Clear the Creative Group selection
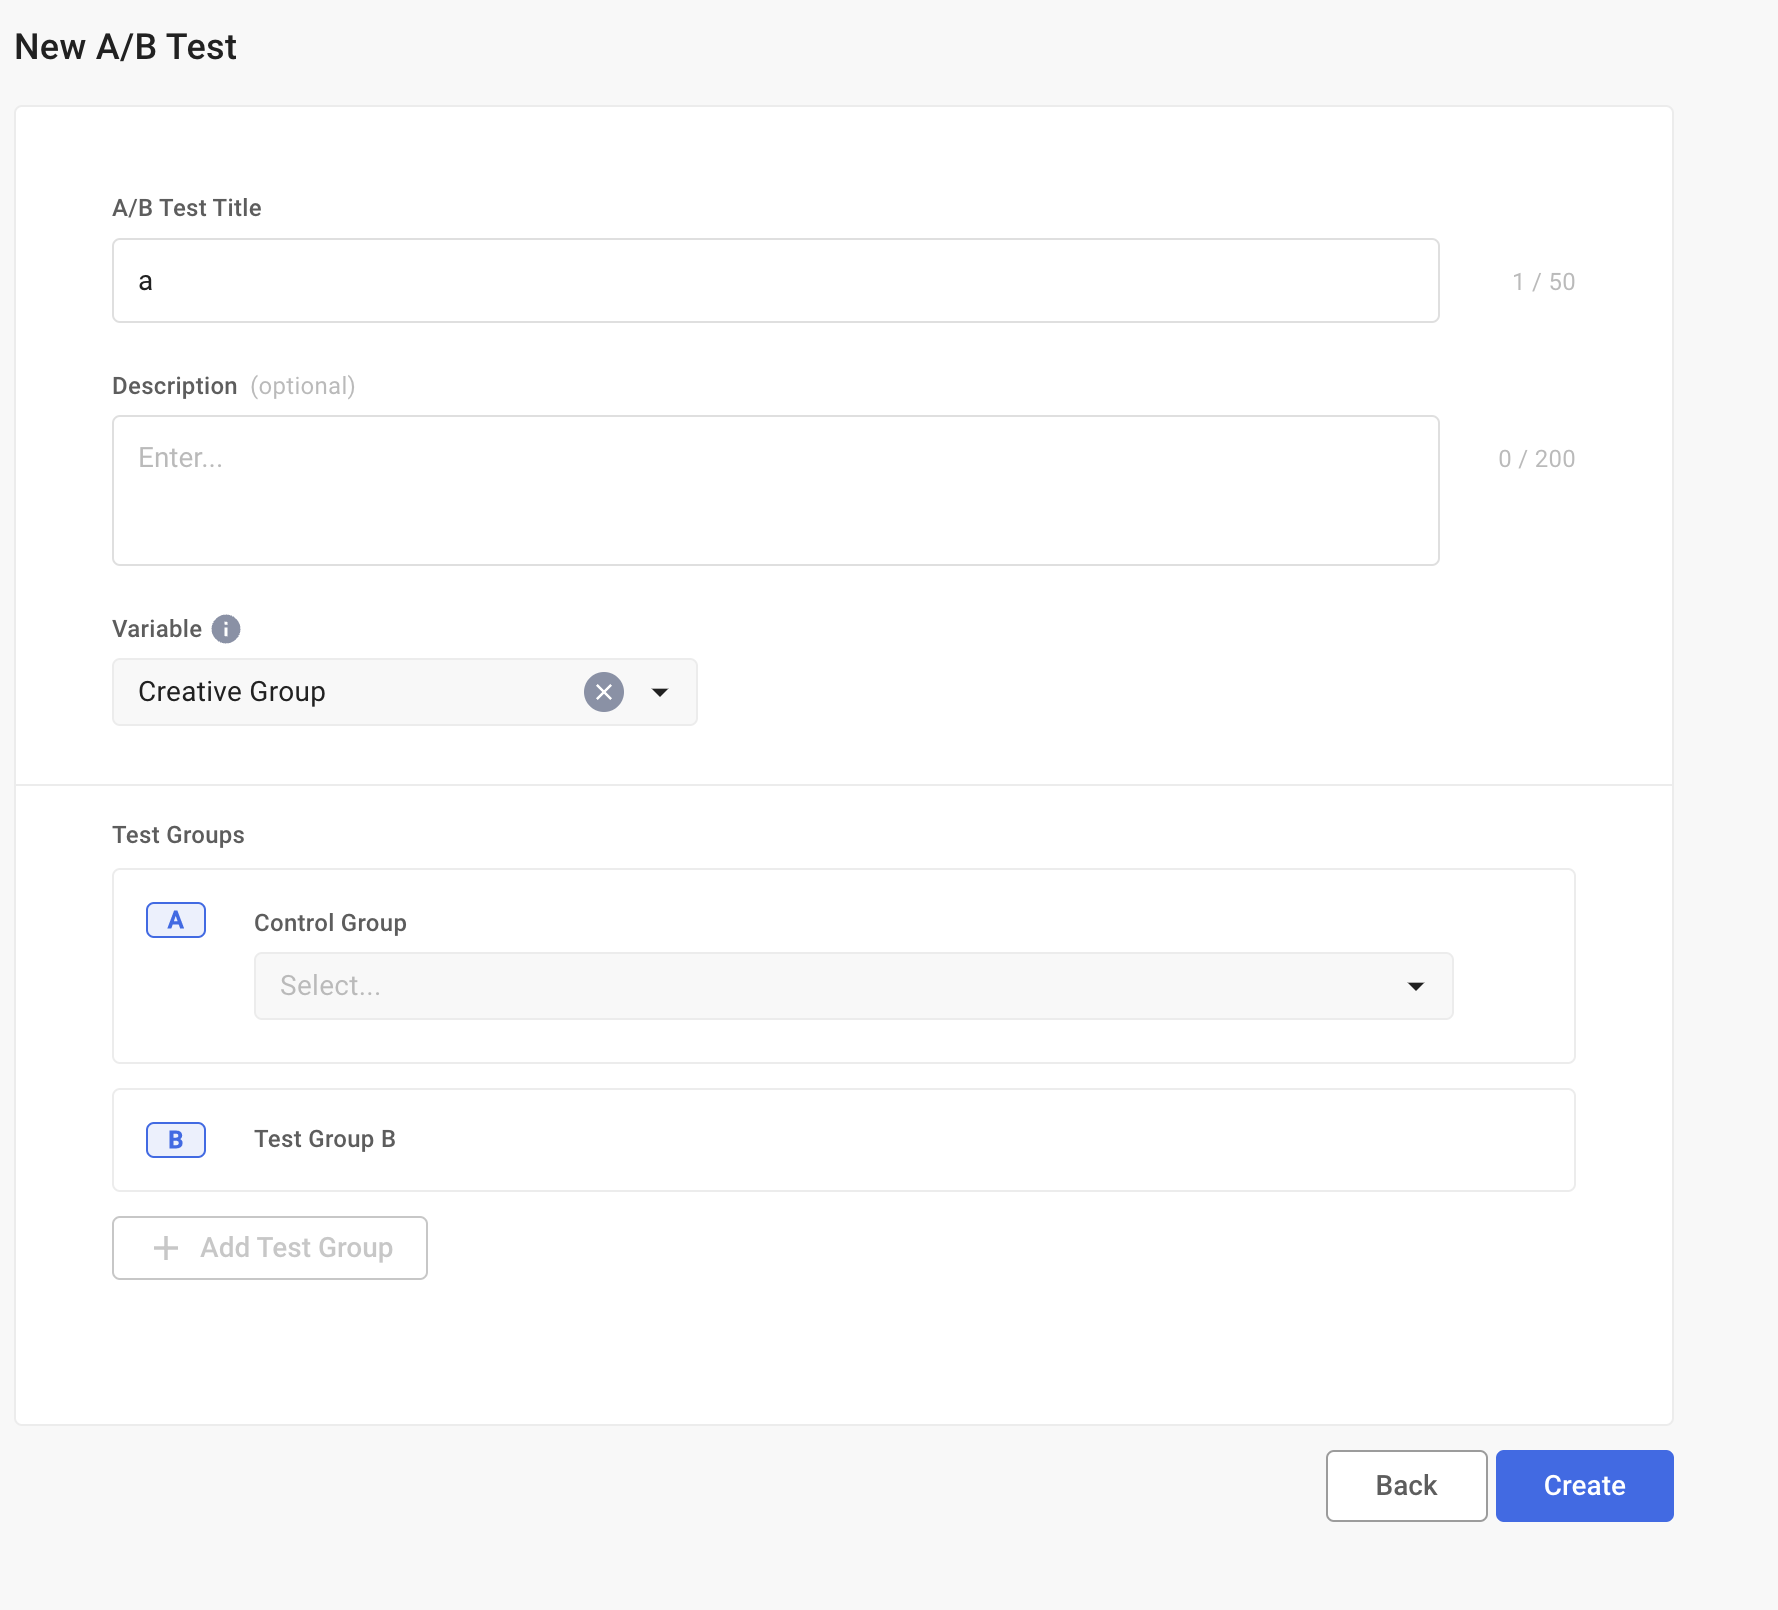The width and height of the screenshot is (1778, 1610). [604, 692]
